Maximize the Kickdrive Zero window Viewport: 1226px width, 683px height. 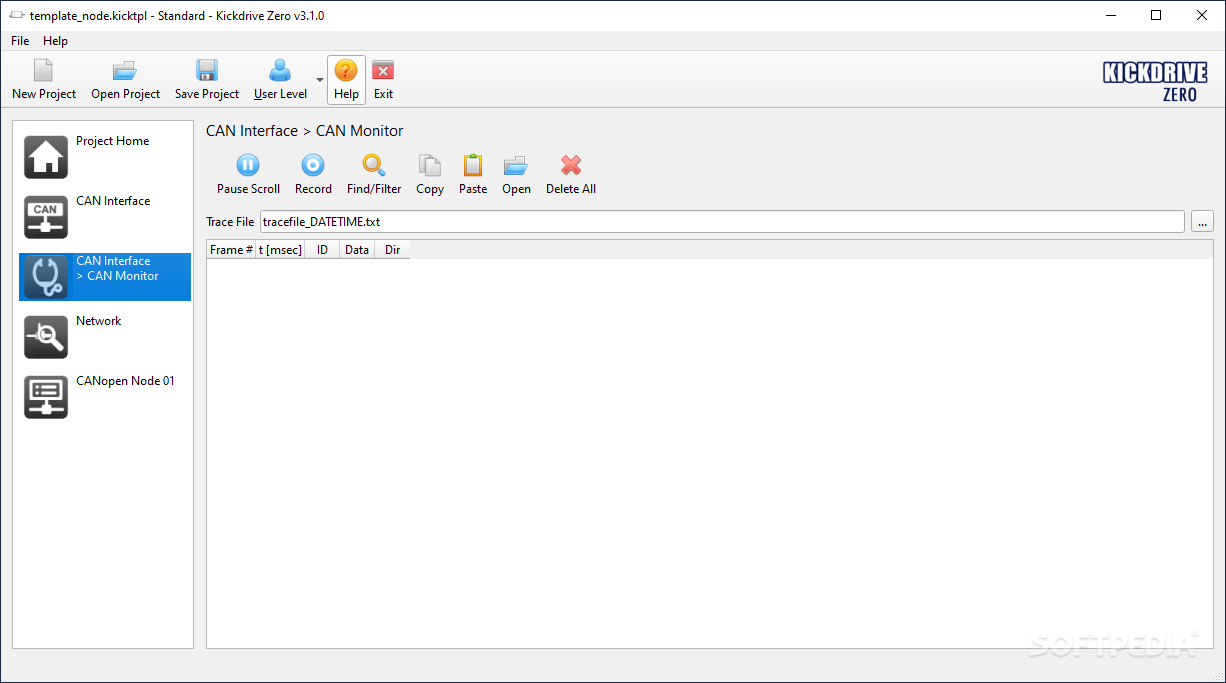pyautogui.click(x=1156, y=15)
